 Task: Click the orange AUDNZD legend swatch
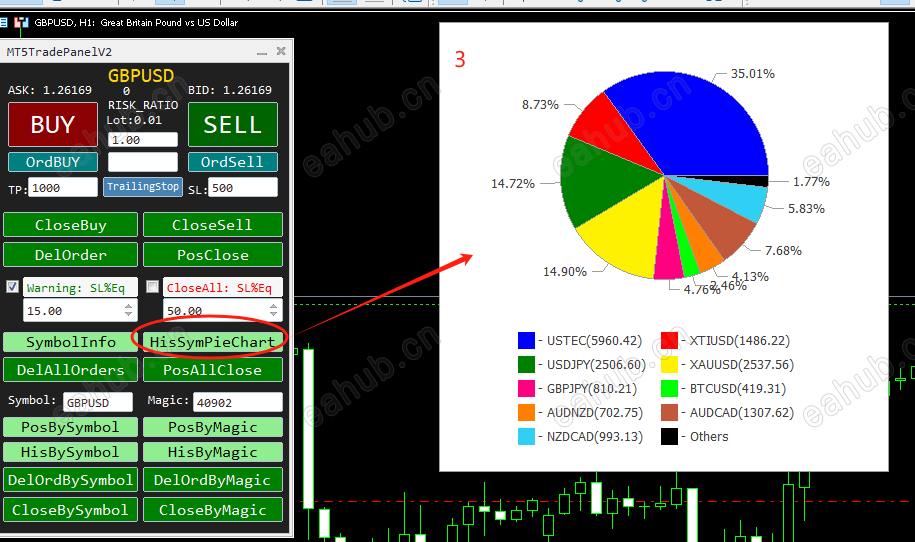click(x=526, y=412)
